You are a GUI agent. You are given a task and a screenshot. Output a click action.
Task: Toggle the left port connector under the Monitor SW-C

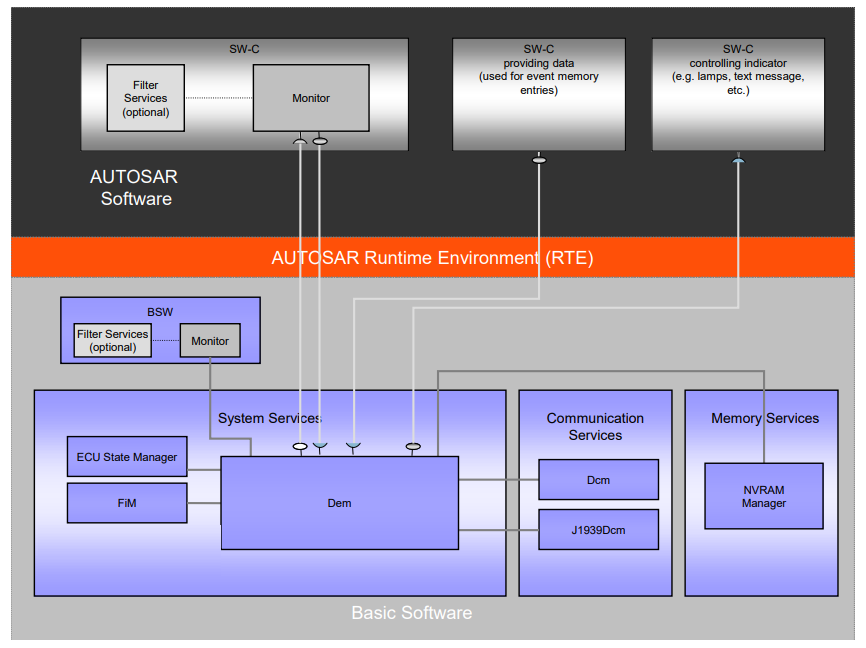(x=299, y=141)
